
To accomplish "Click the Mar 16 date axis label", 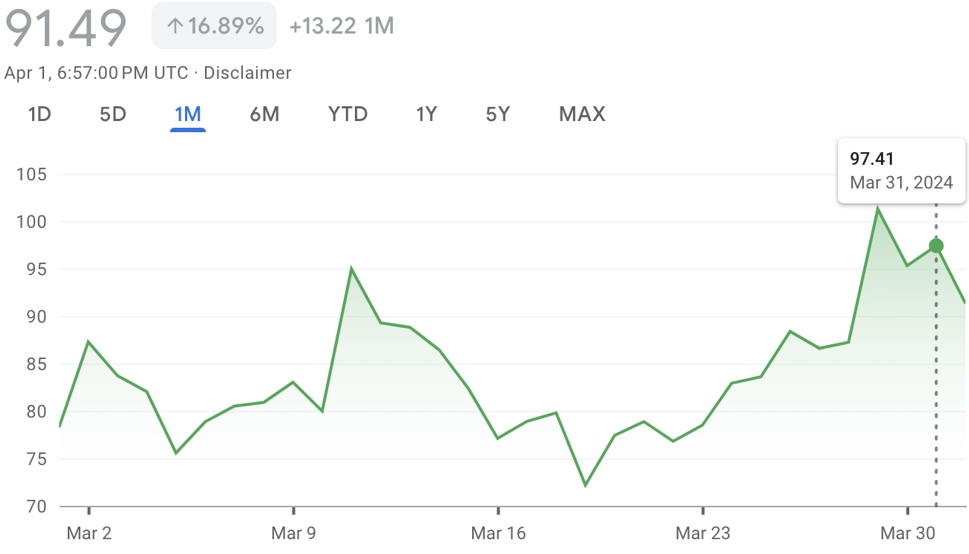I will tap(499, 534).
